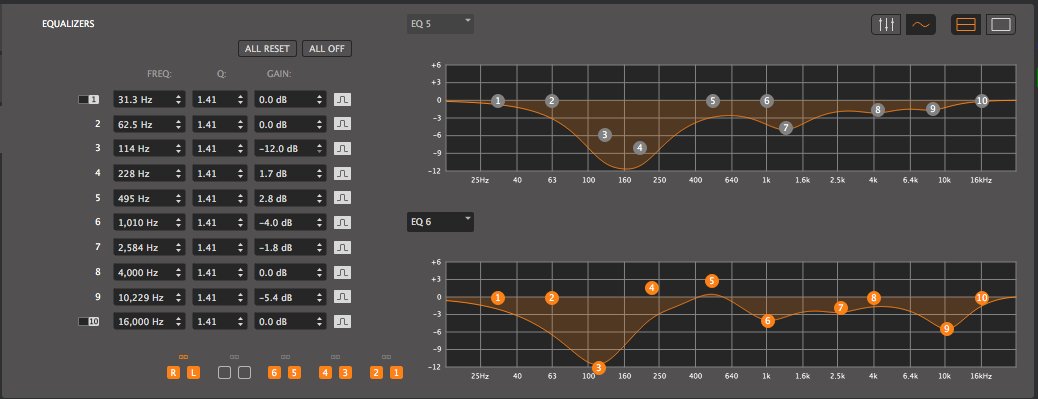Open the EQ 6 dropdown
1038x399 pixels.
440,222
